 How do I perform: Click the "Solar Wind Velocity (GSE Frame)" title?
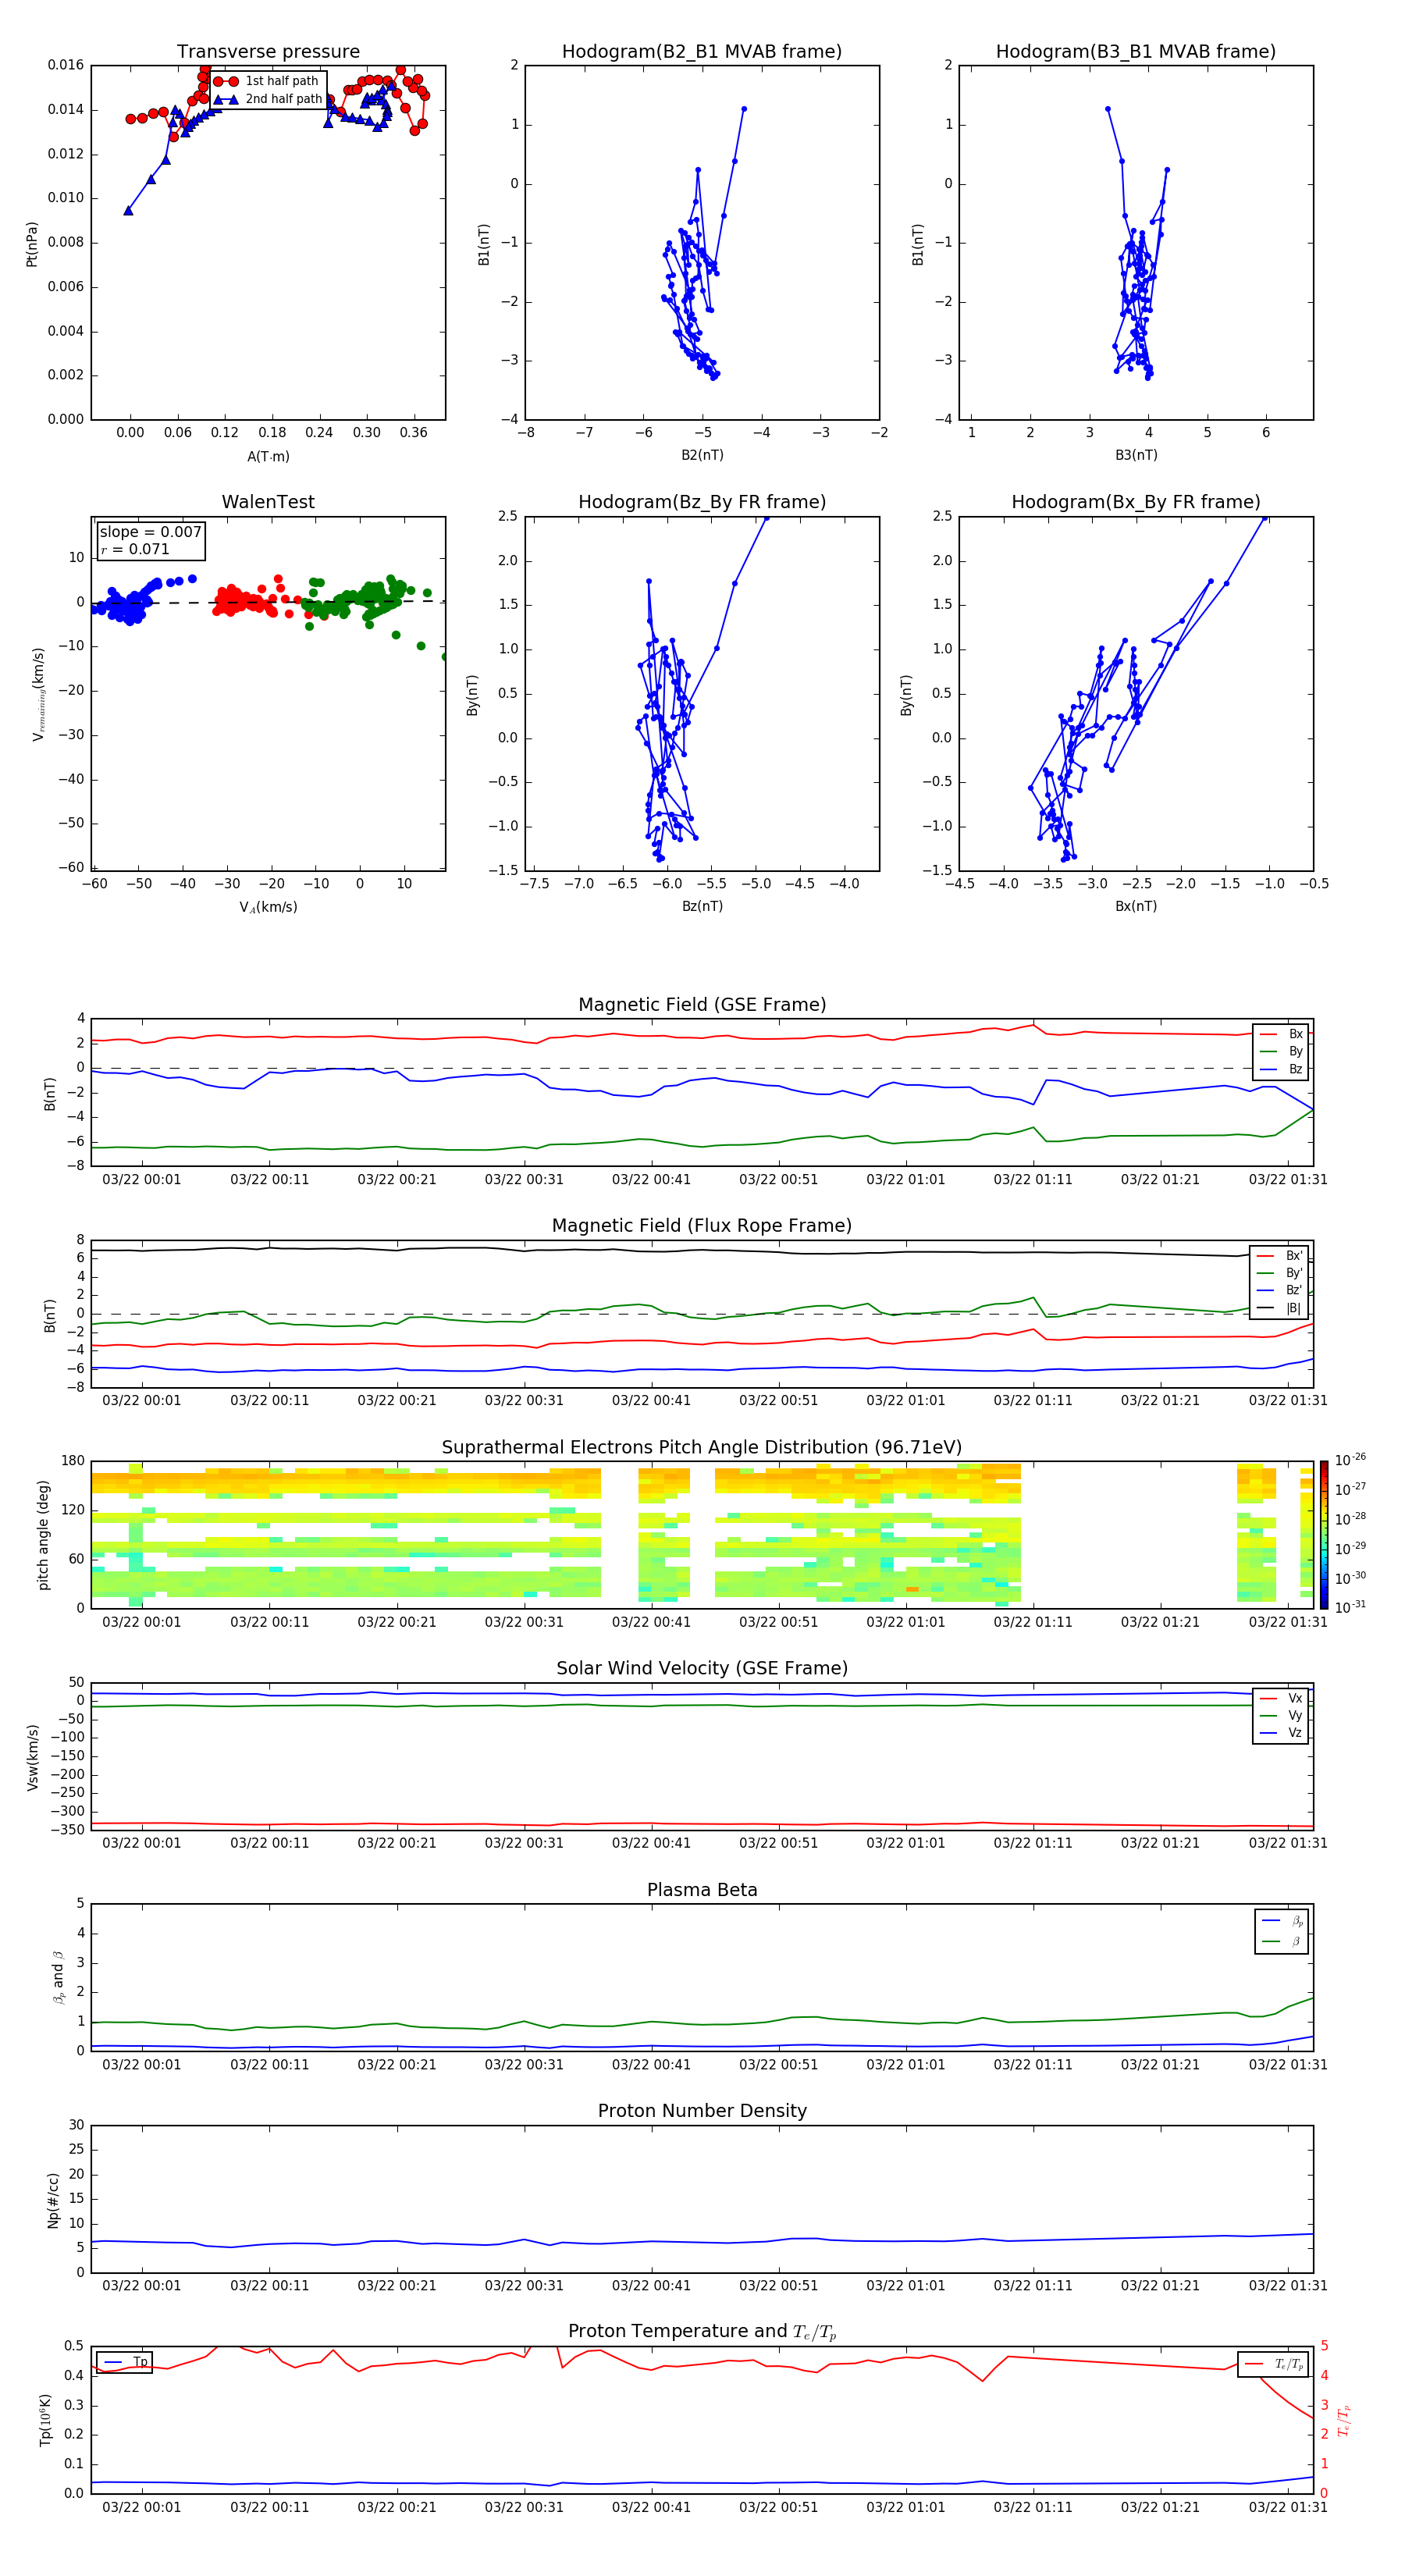(702, 1668)
